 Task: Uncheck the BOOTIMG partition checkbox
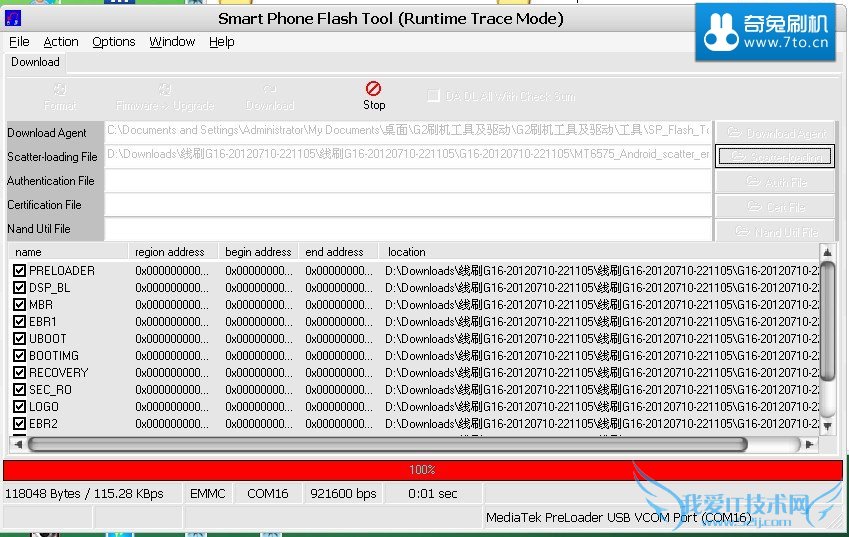point(19,356)
